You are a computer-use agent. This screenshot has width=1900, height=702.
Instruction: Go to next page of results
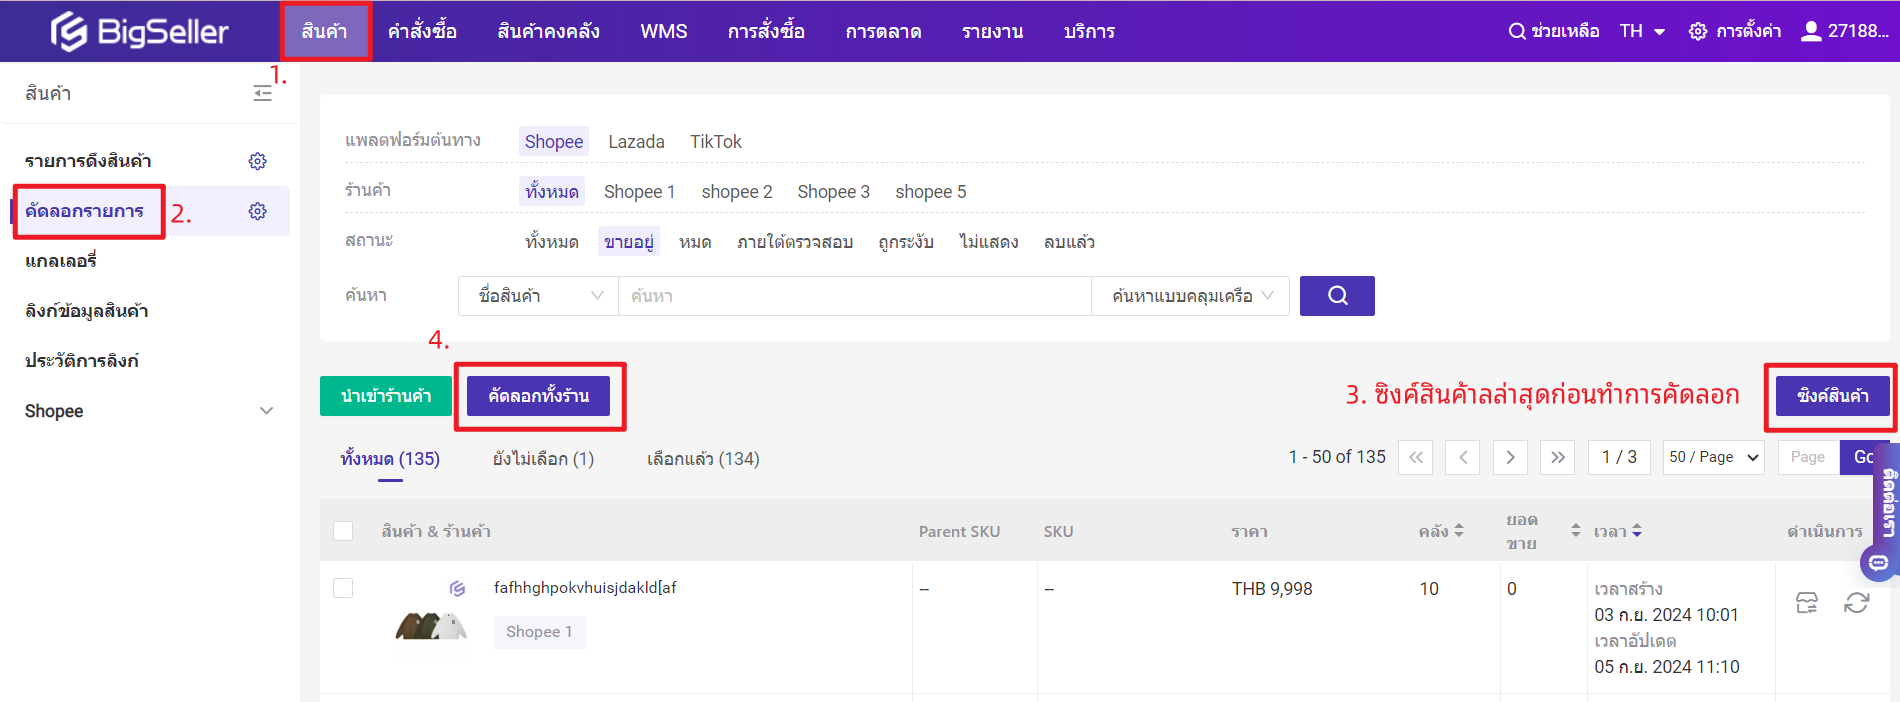coord(1511,457)
